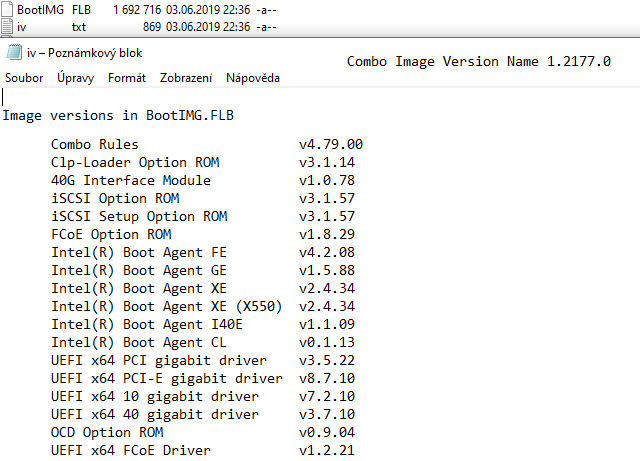The height and width of the screenshot is (461, 640).
Task: Open the Soubor menu
Action: [24, 78]
